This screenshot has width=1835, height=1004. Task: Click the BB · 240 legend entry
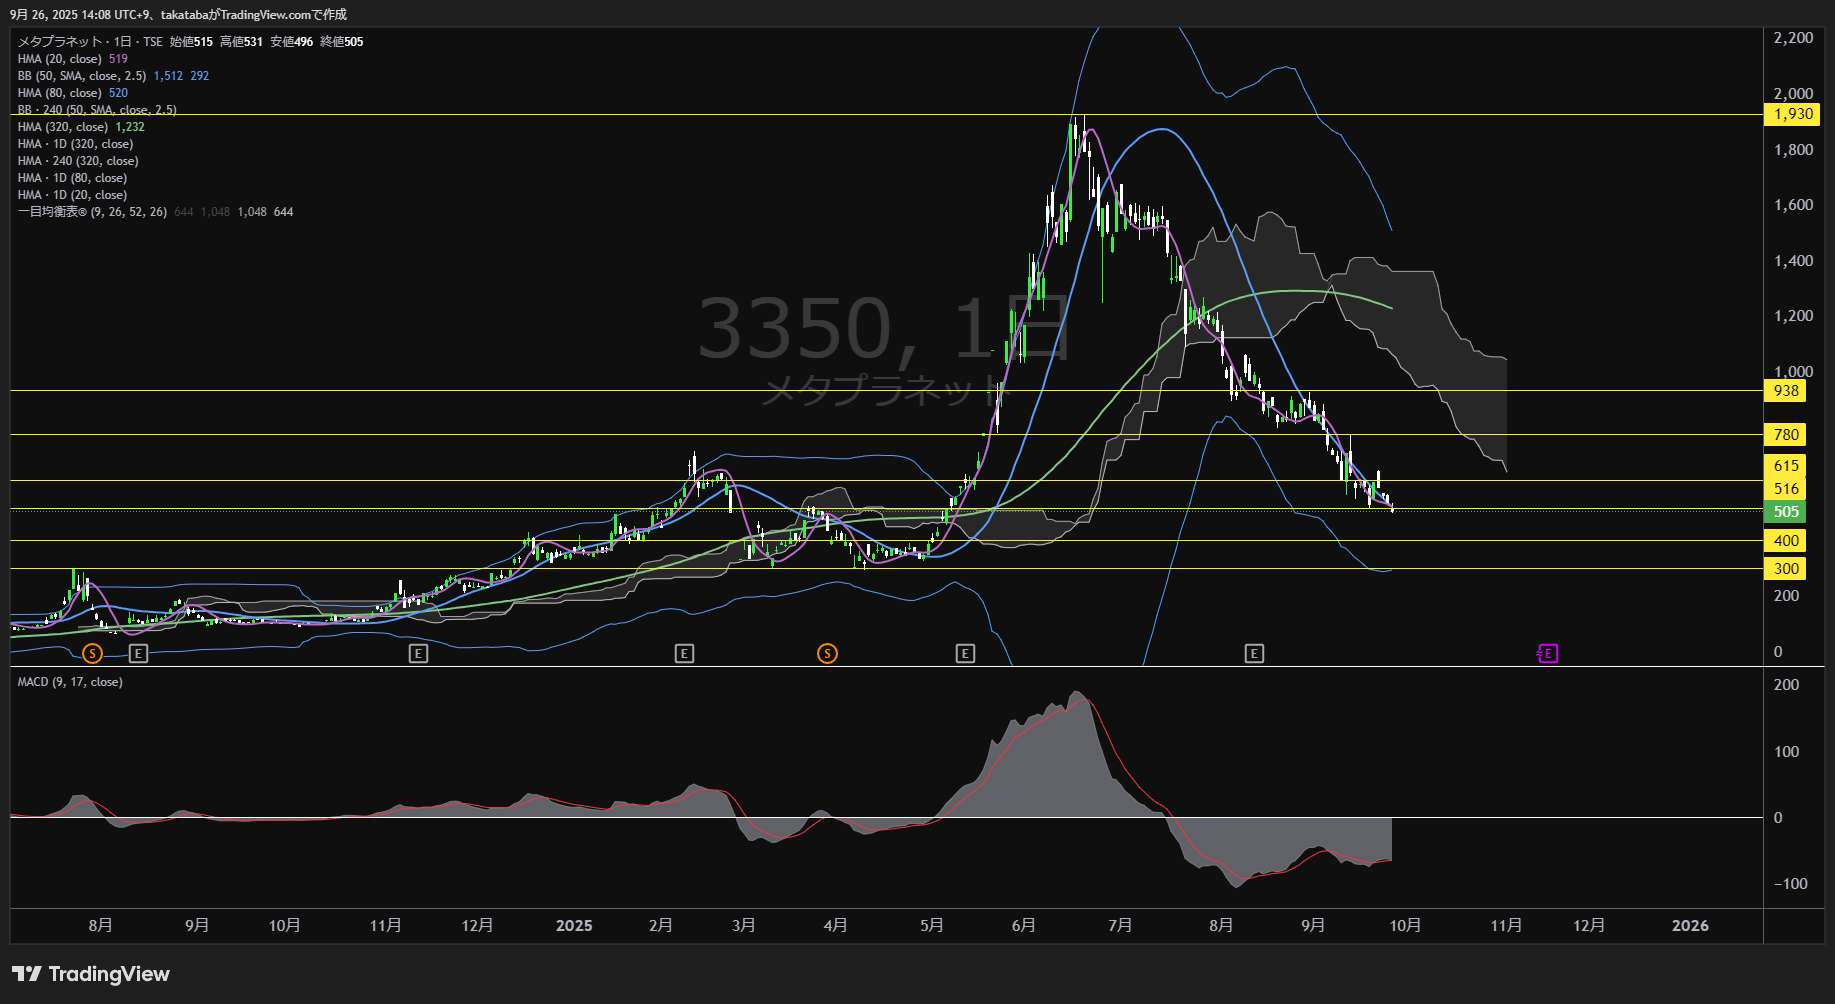(x=97, y=110)
